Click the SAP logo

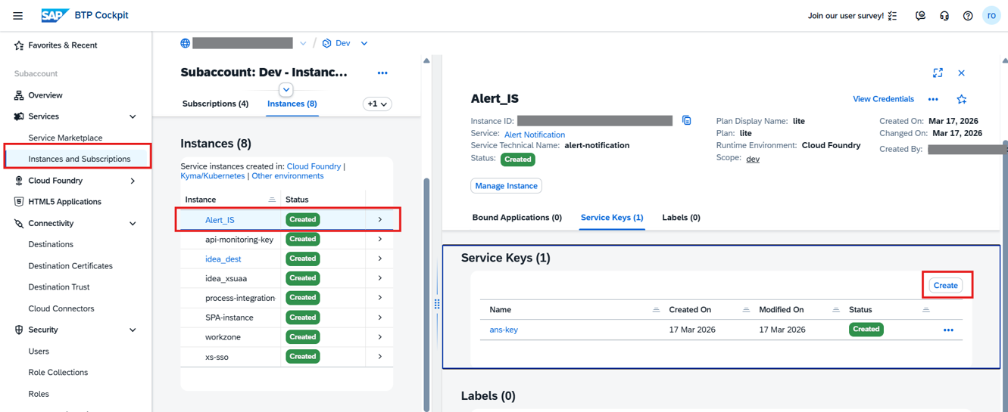(54, 15)
